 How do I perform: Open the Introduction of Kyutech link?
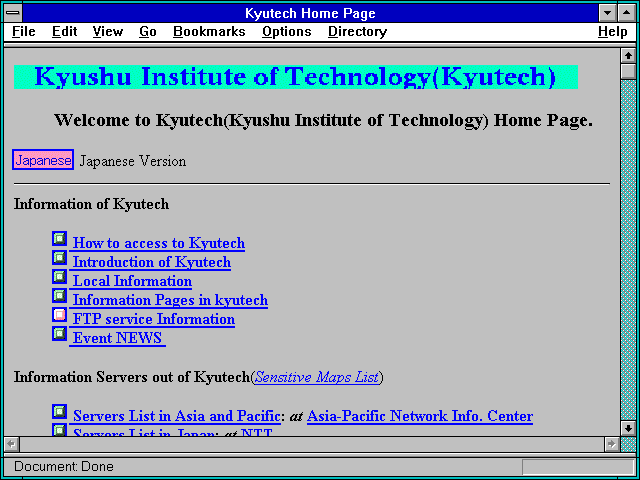152,262
